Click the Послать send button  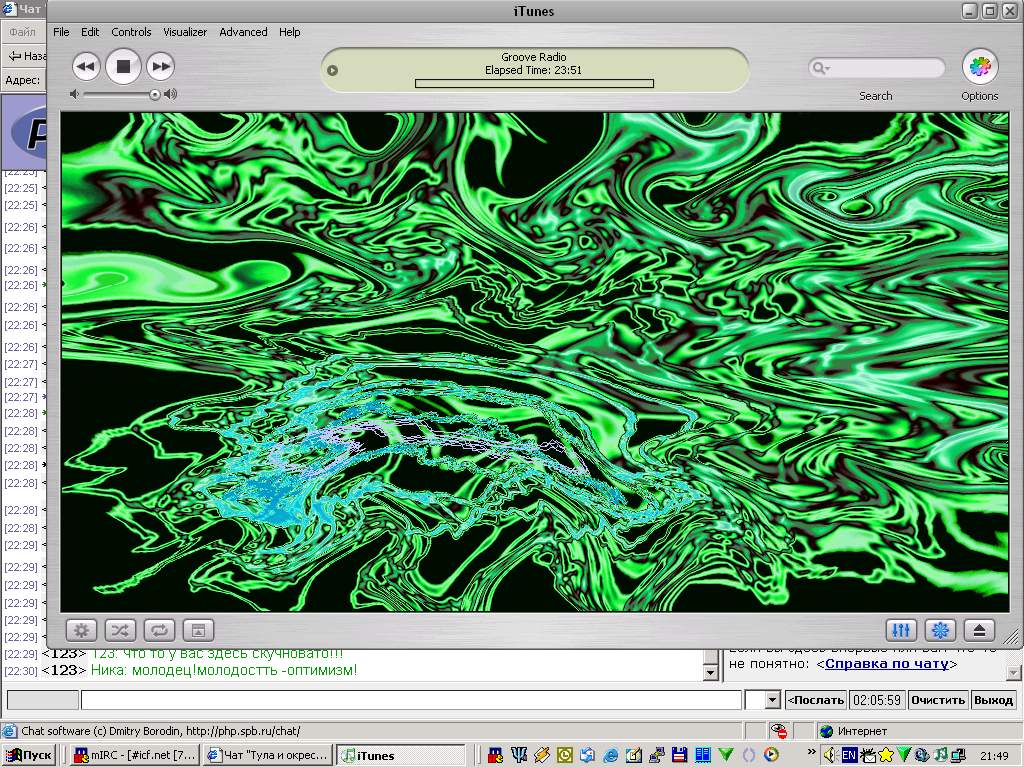click(x=816, y=700)
